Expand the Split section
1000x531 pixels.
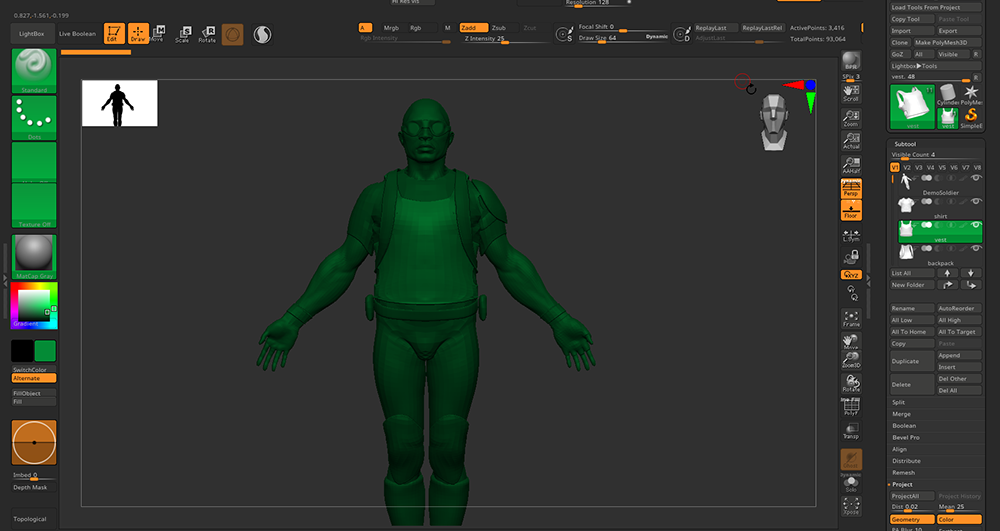899,402
